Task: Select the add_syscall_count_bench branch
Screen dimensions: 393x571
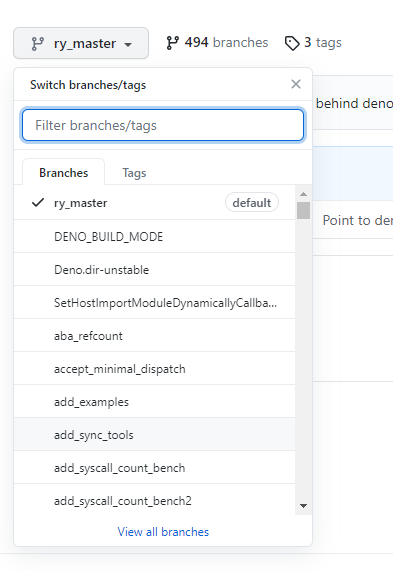Action: point(154,468)
